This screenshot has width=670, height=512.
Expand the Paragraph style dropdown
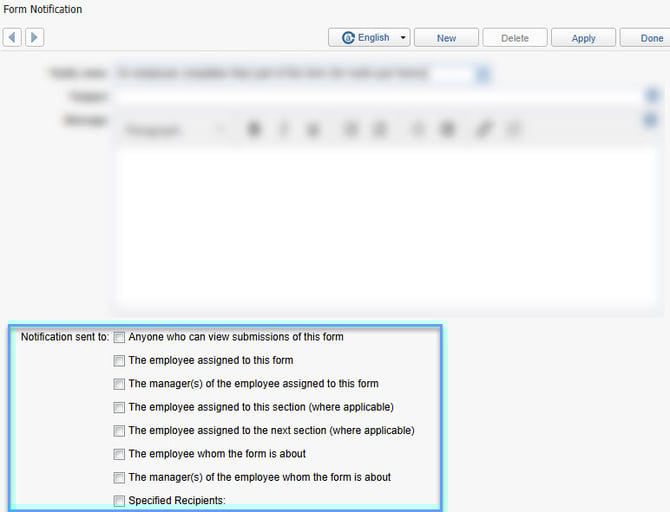tap(175, 130)
